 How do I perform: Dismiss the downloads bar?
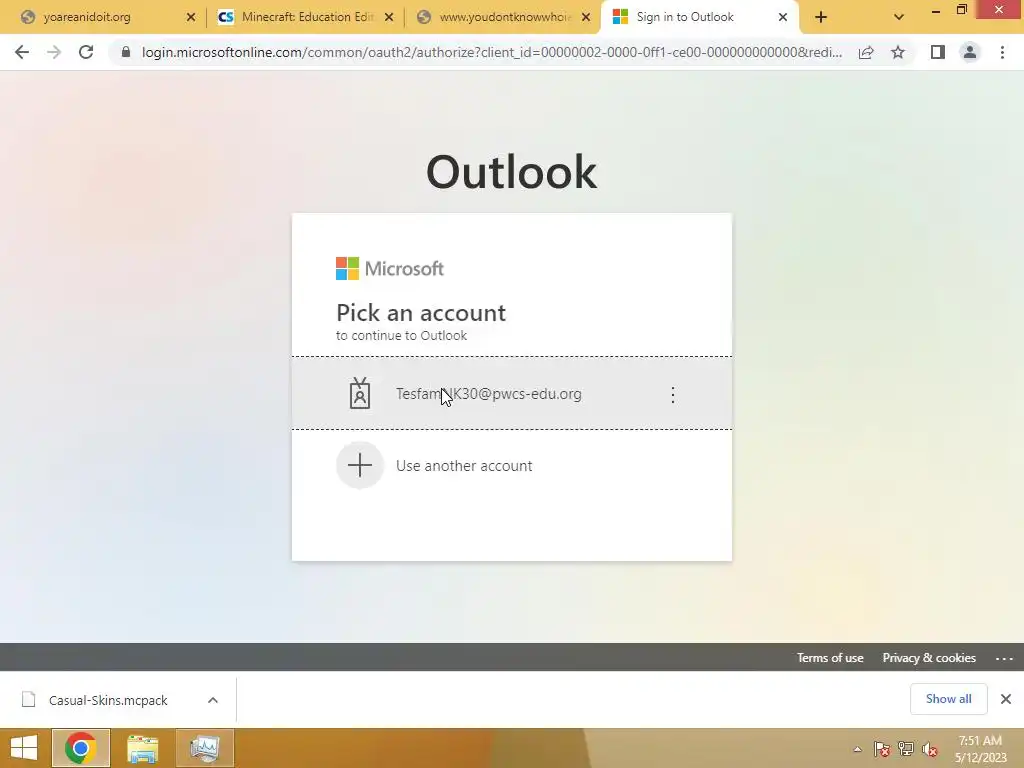point(1006,699)
